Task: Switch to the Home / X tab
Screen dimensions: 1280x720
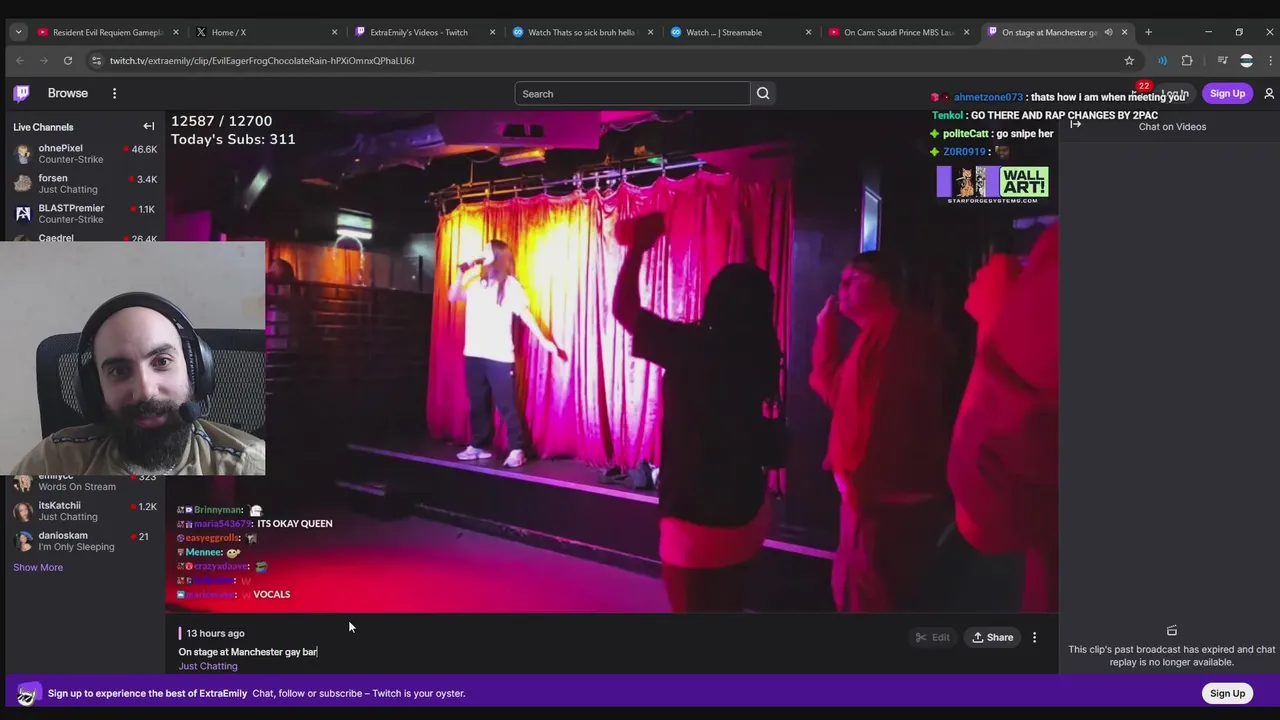Action: coord(266,32)
